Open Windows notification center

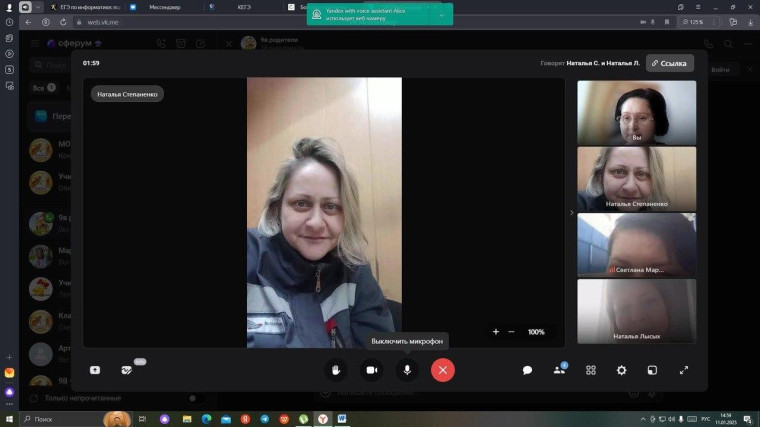[749, 419]
